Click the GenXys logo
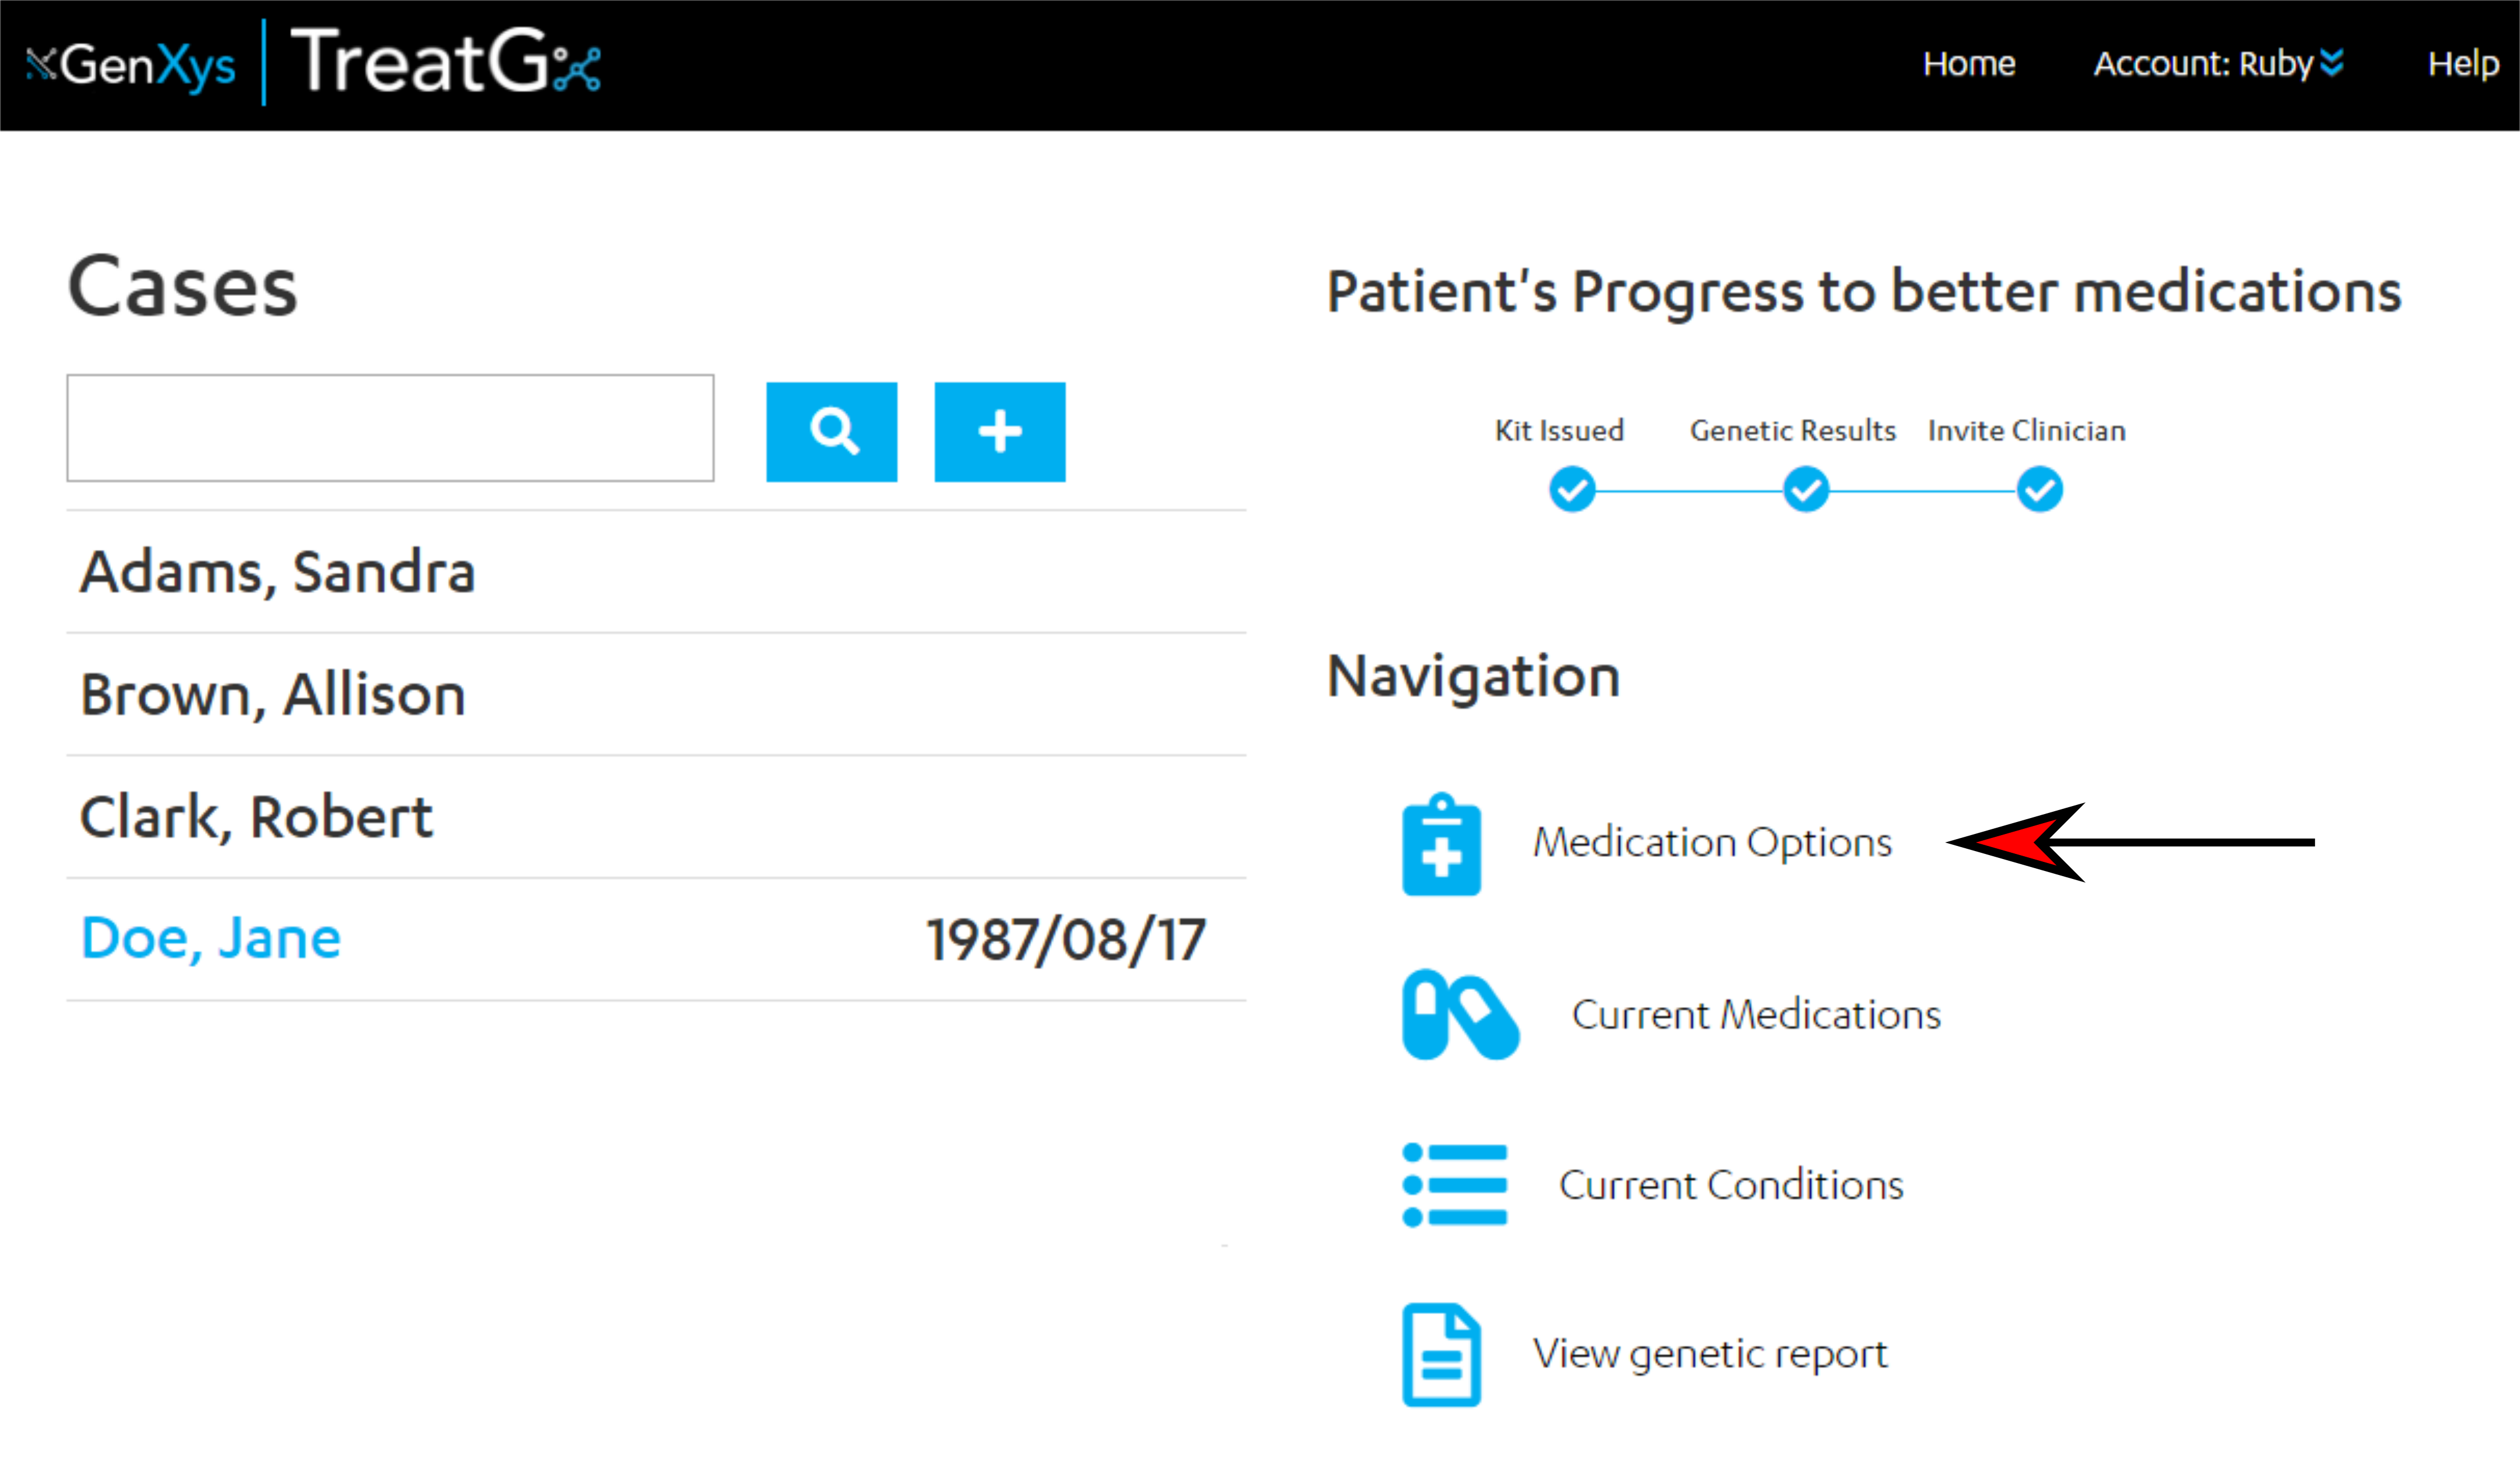This screenshot has width=2520, height=1467. tap(131, 65)
